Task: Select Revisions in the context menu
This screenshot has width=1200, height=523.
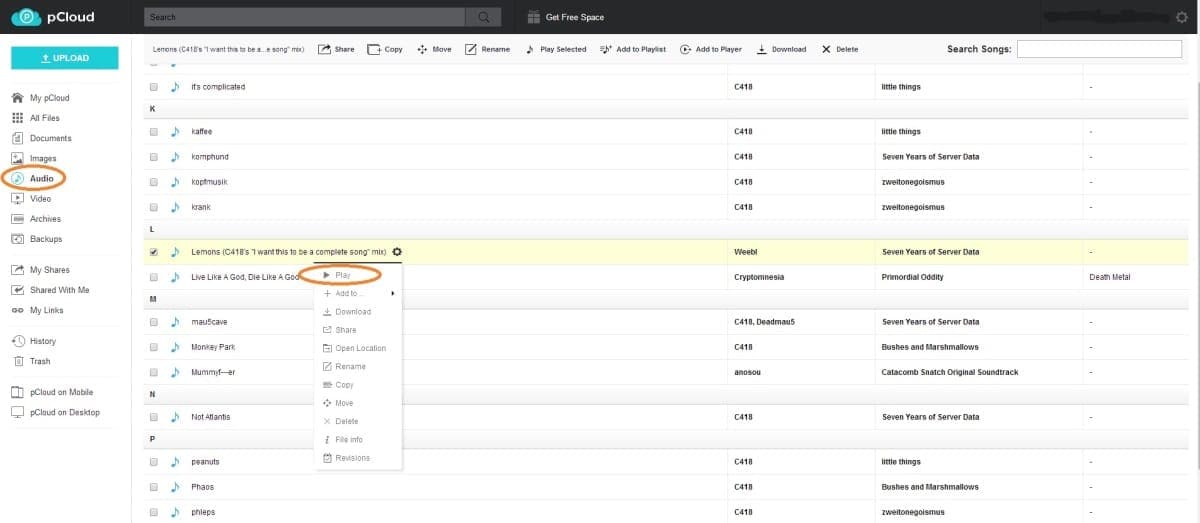Action: [357, 458]
